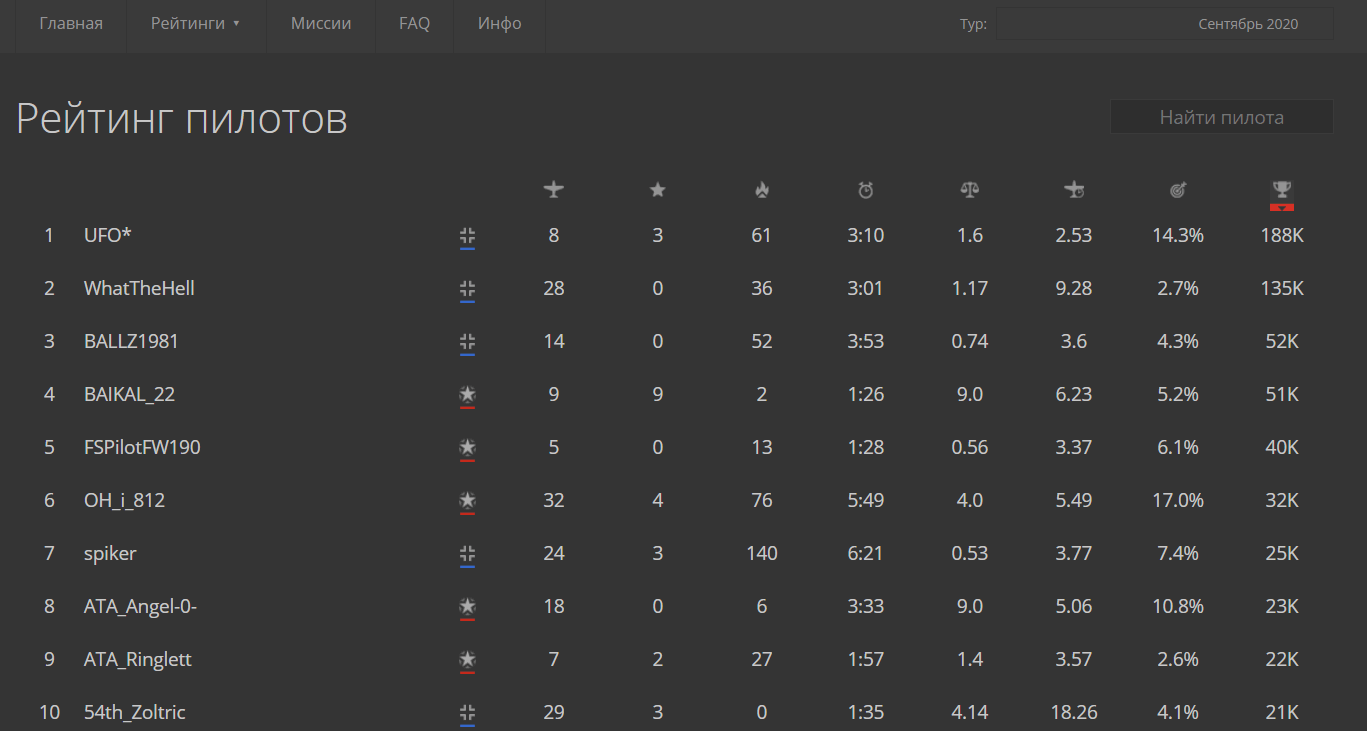Sort by the stopwatch flight time icon
Screen dimensions: 1367x731
pyautogui.click(x=866, y=189)
